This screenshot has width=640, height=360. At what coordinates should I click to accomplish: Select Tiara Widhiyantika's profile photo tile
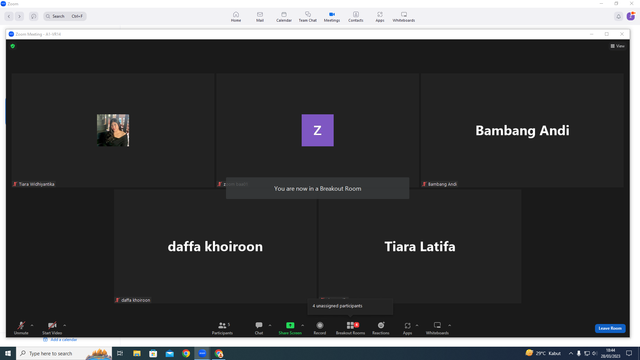[113, 130]
